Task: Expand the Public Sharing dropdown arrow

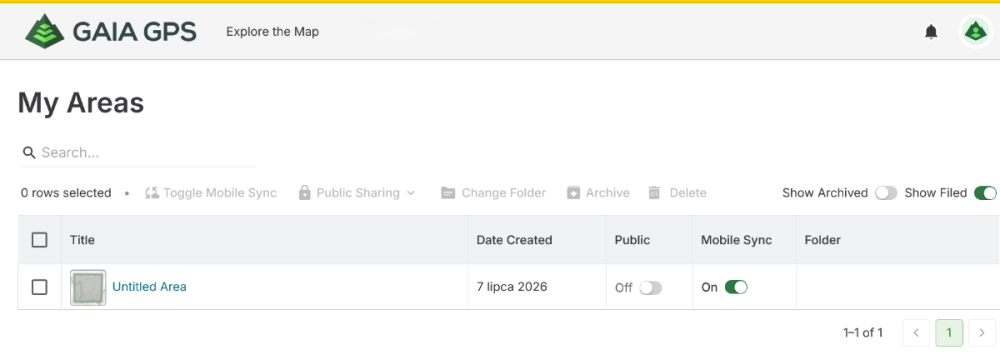Action: click(x=410, y=193)
